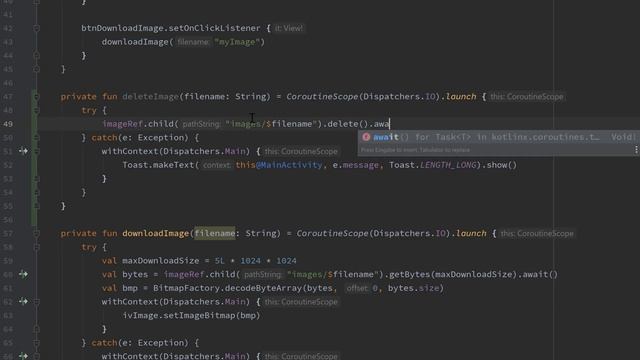This screenshot has width=640, height=360.
Task: Collapse the deleteImage function fold marker
Action: (36, 97)
